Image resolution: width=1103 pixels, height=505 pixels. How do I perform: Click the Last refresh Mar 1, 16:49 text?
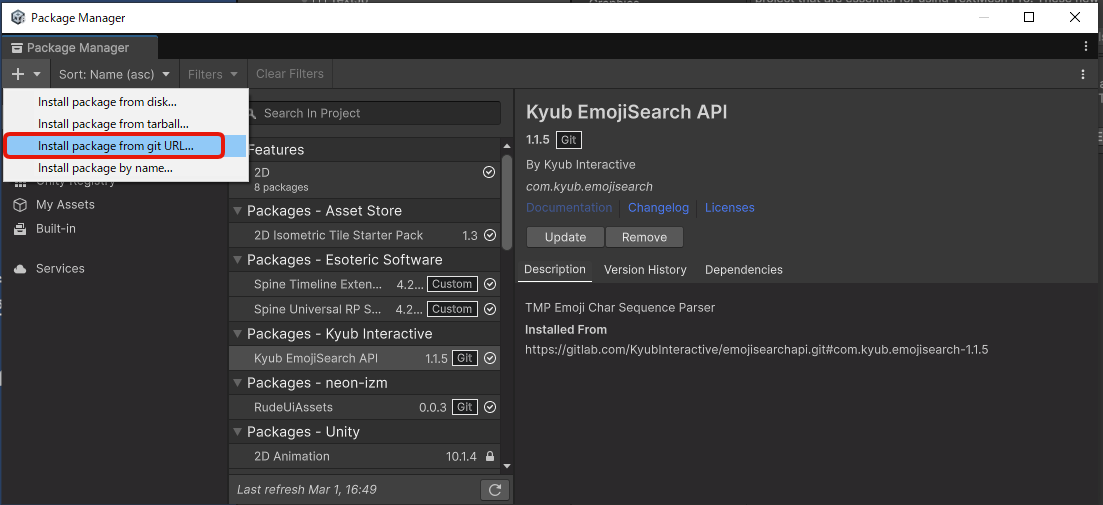point(307,490)
